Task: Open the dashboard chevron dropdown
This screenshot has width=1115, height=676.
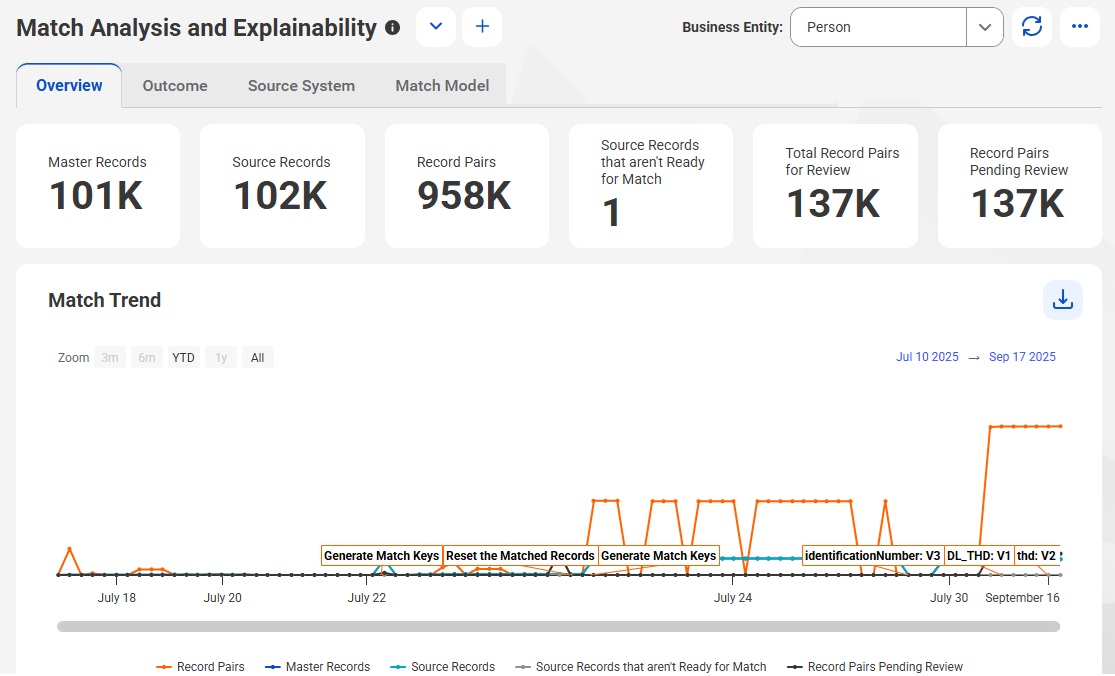Action: 436,27
